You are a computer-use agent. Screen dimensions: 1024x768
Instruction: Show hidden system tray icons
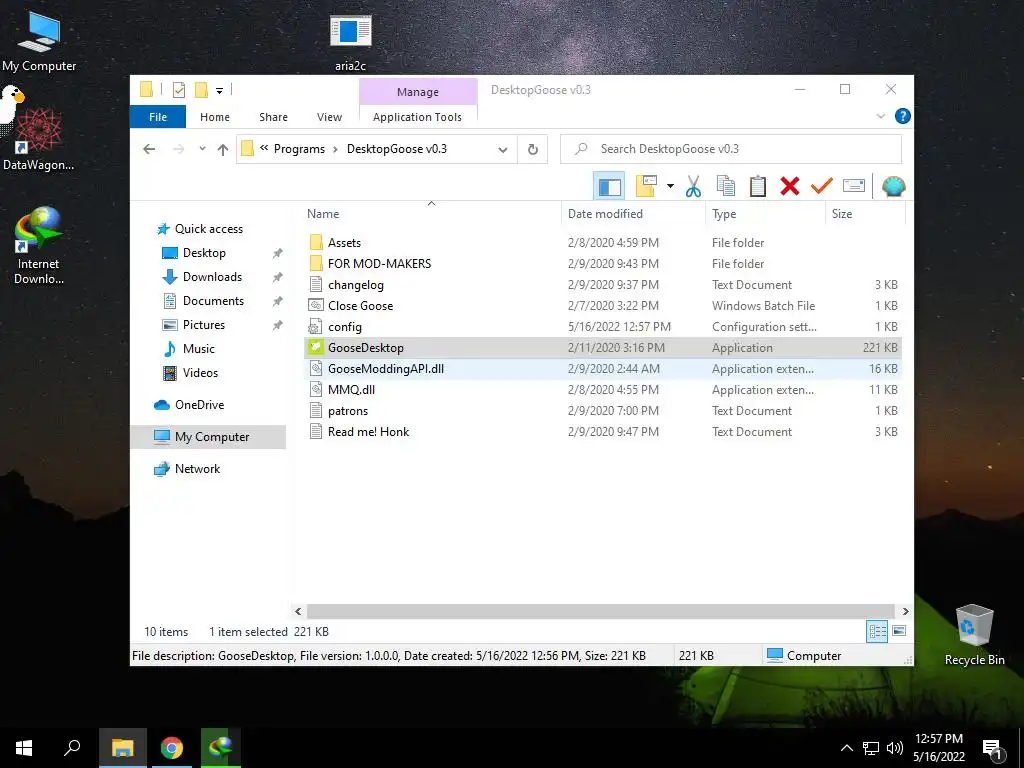pos(846,748)
